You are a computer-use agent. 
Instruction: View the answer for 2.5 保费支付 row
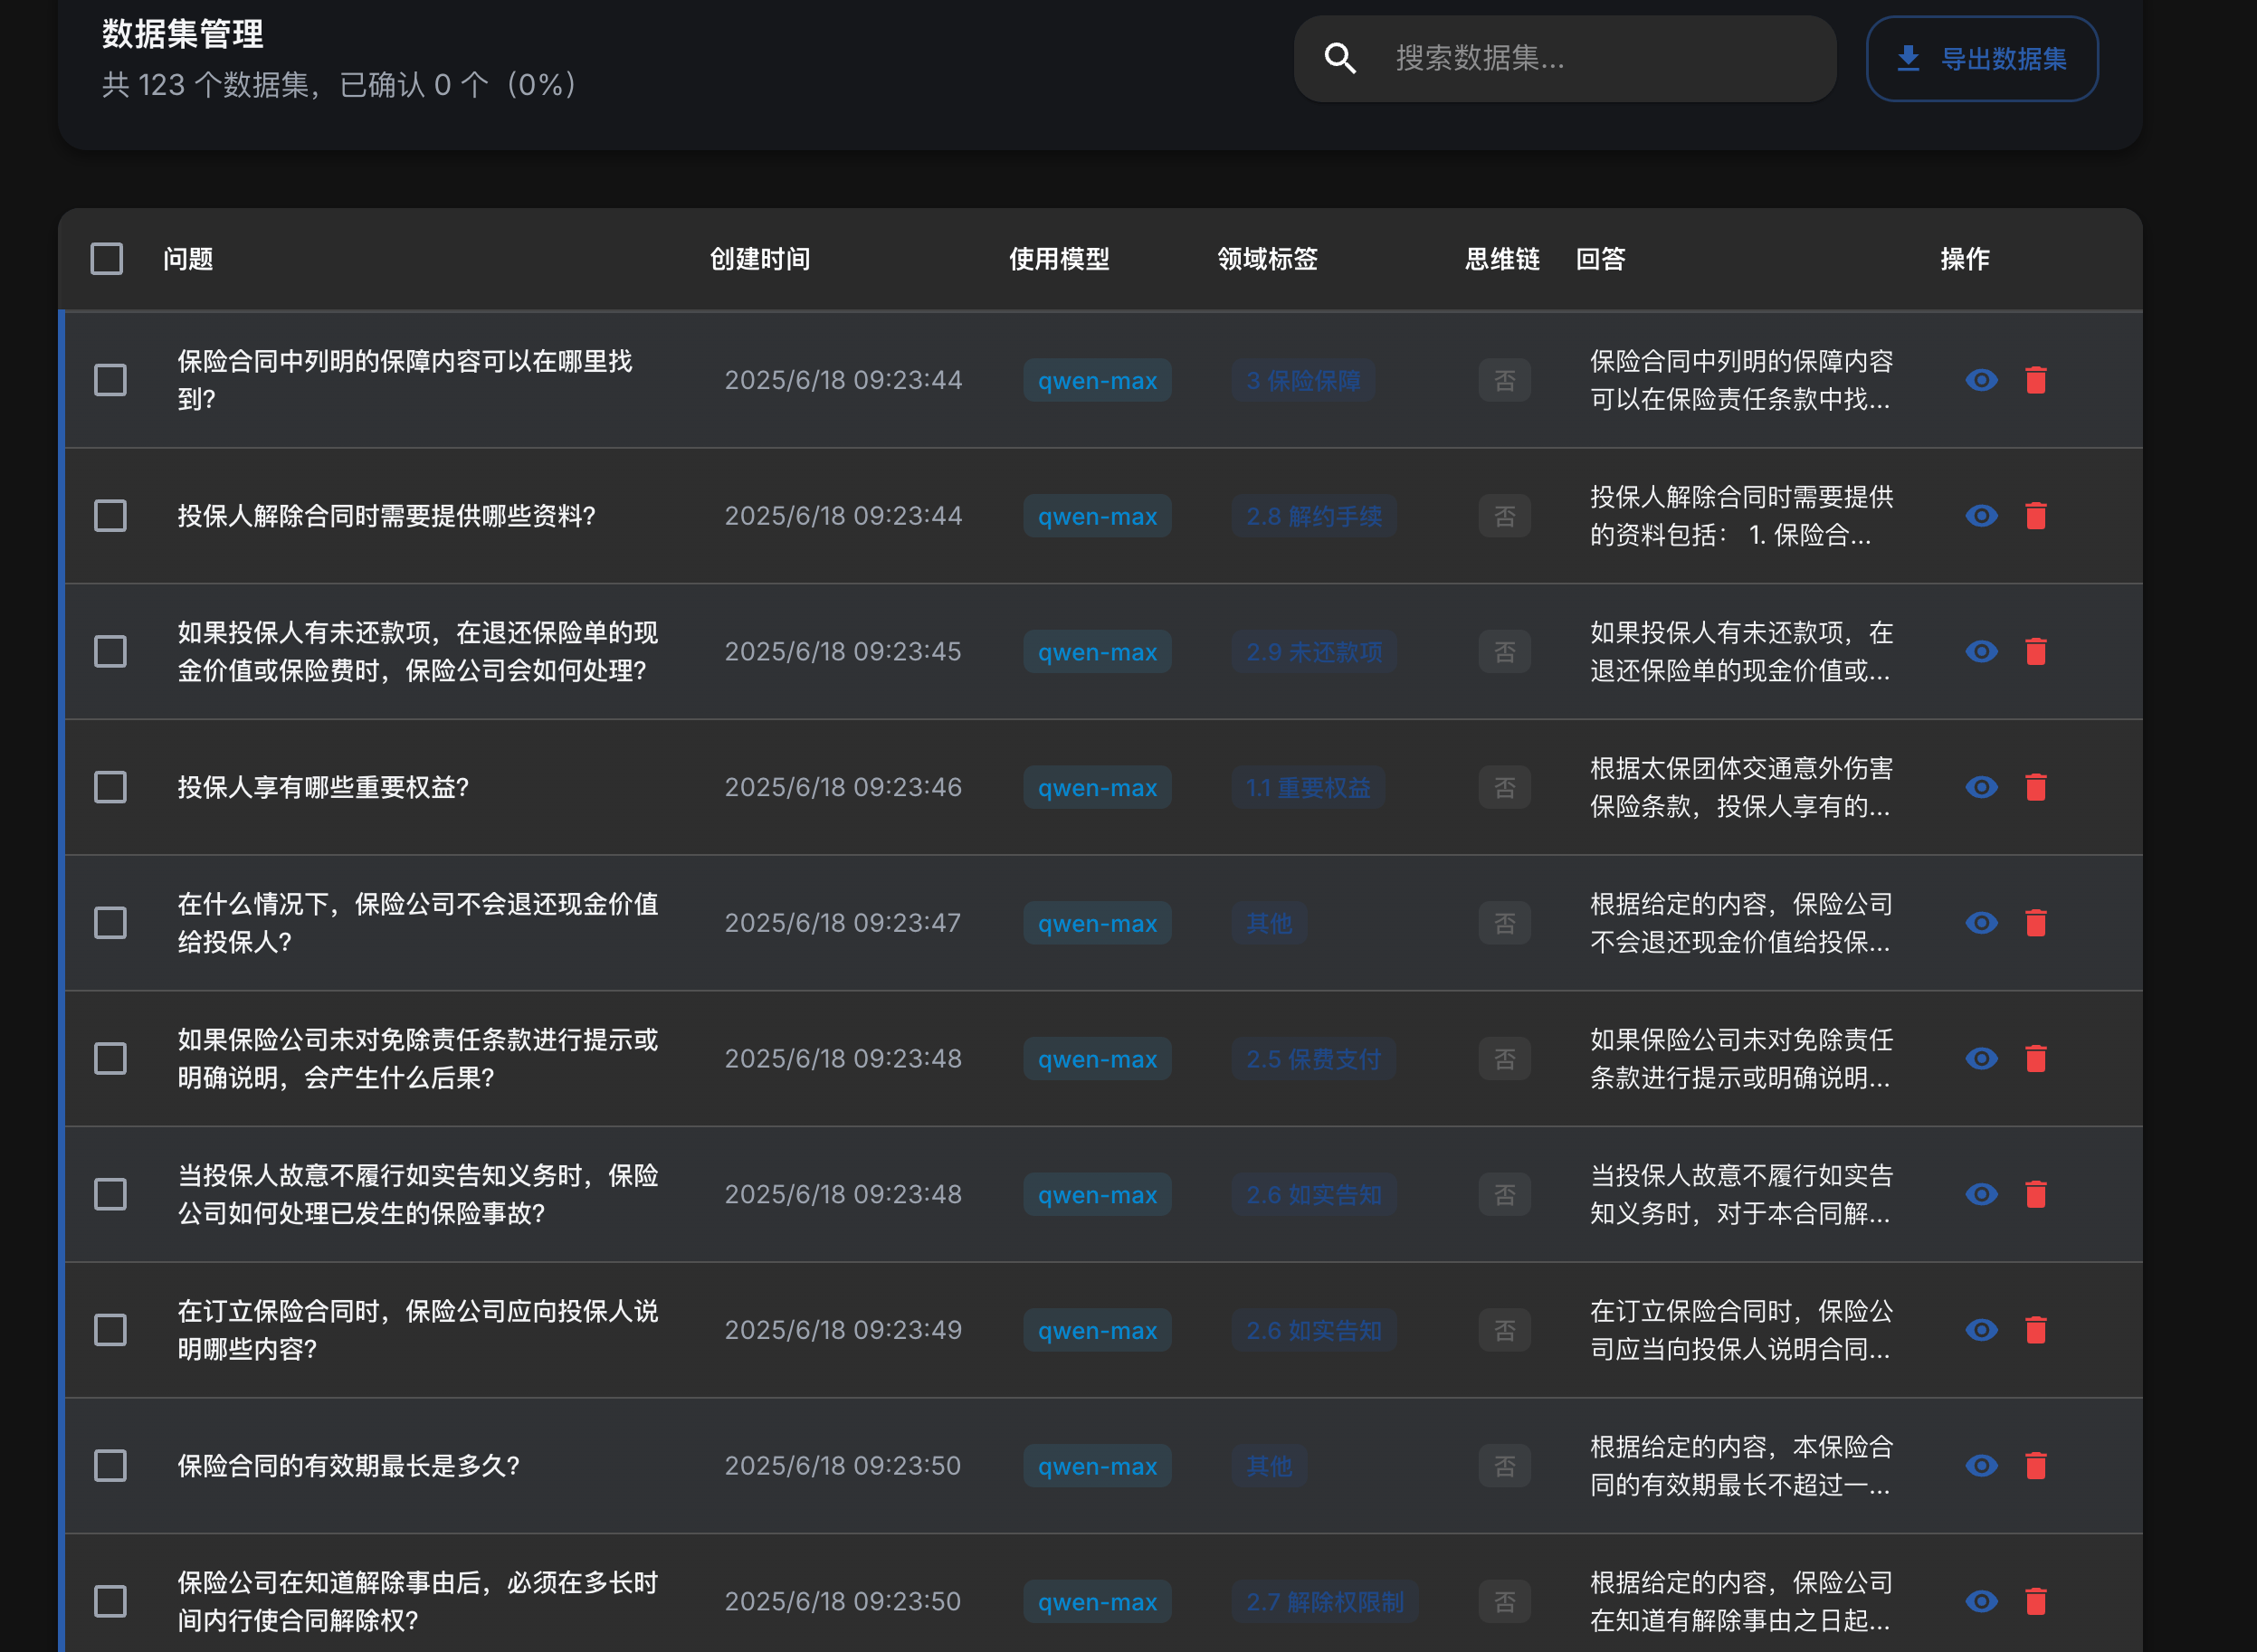click(x=1983, y=1058)
